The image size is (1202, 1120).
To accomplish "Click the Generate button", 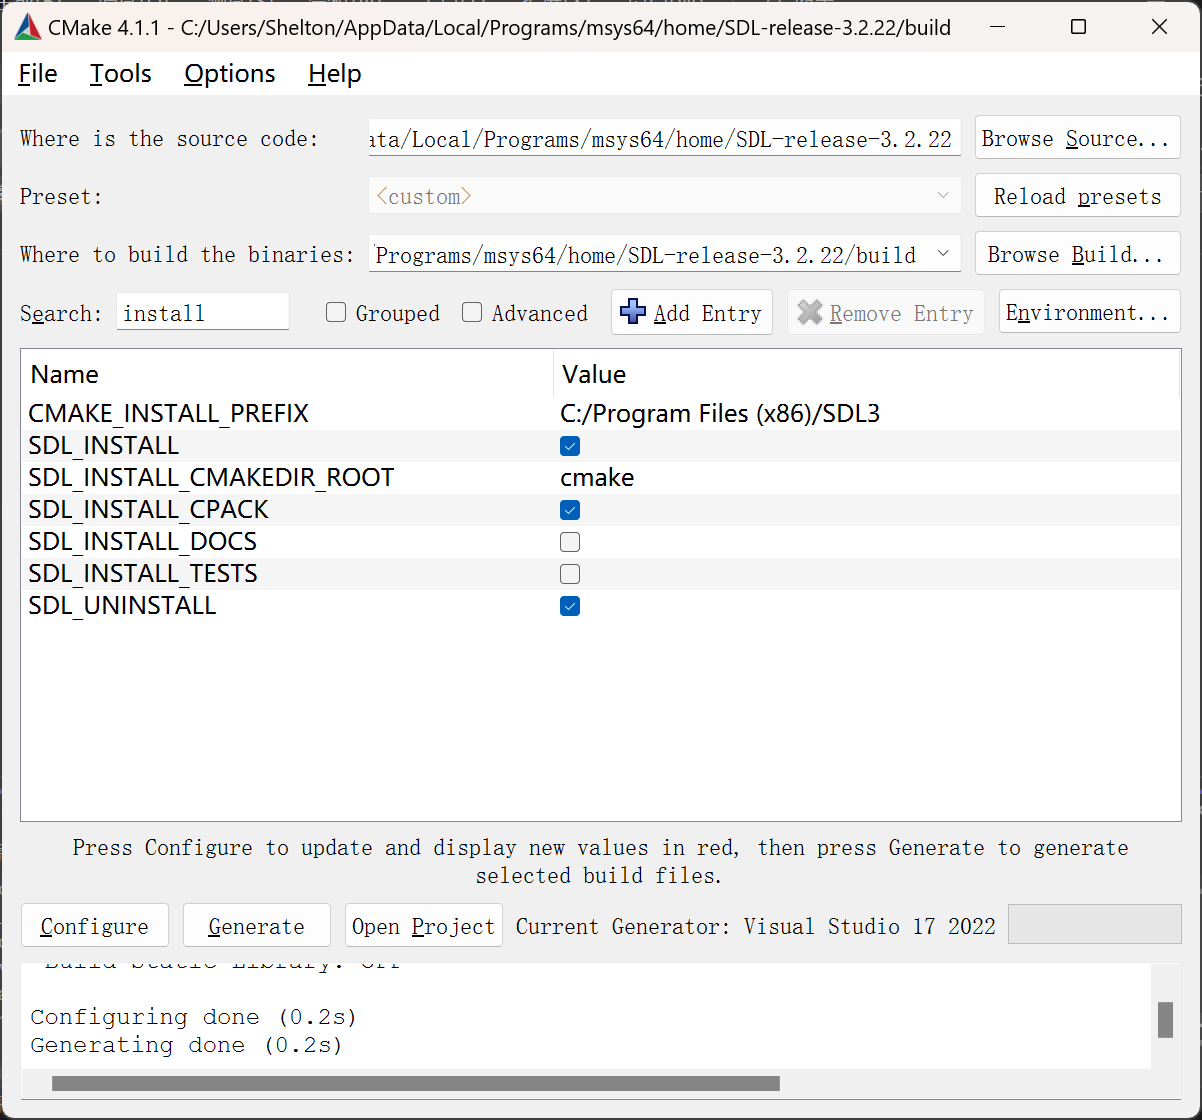I will pyautogui.click(x=256, y=926).
